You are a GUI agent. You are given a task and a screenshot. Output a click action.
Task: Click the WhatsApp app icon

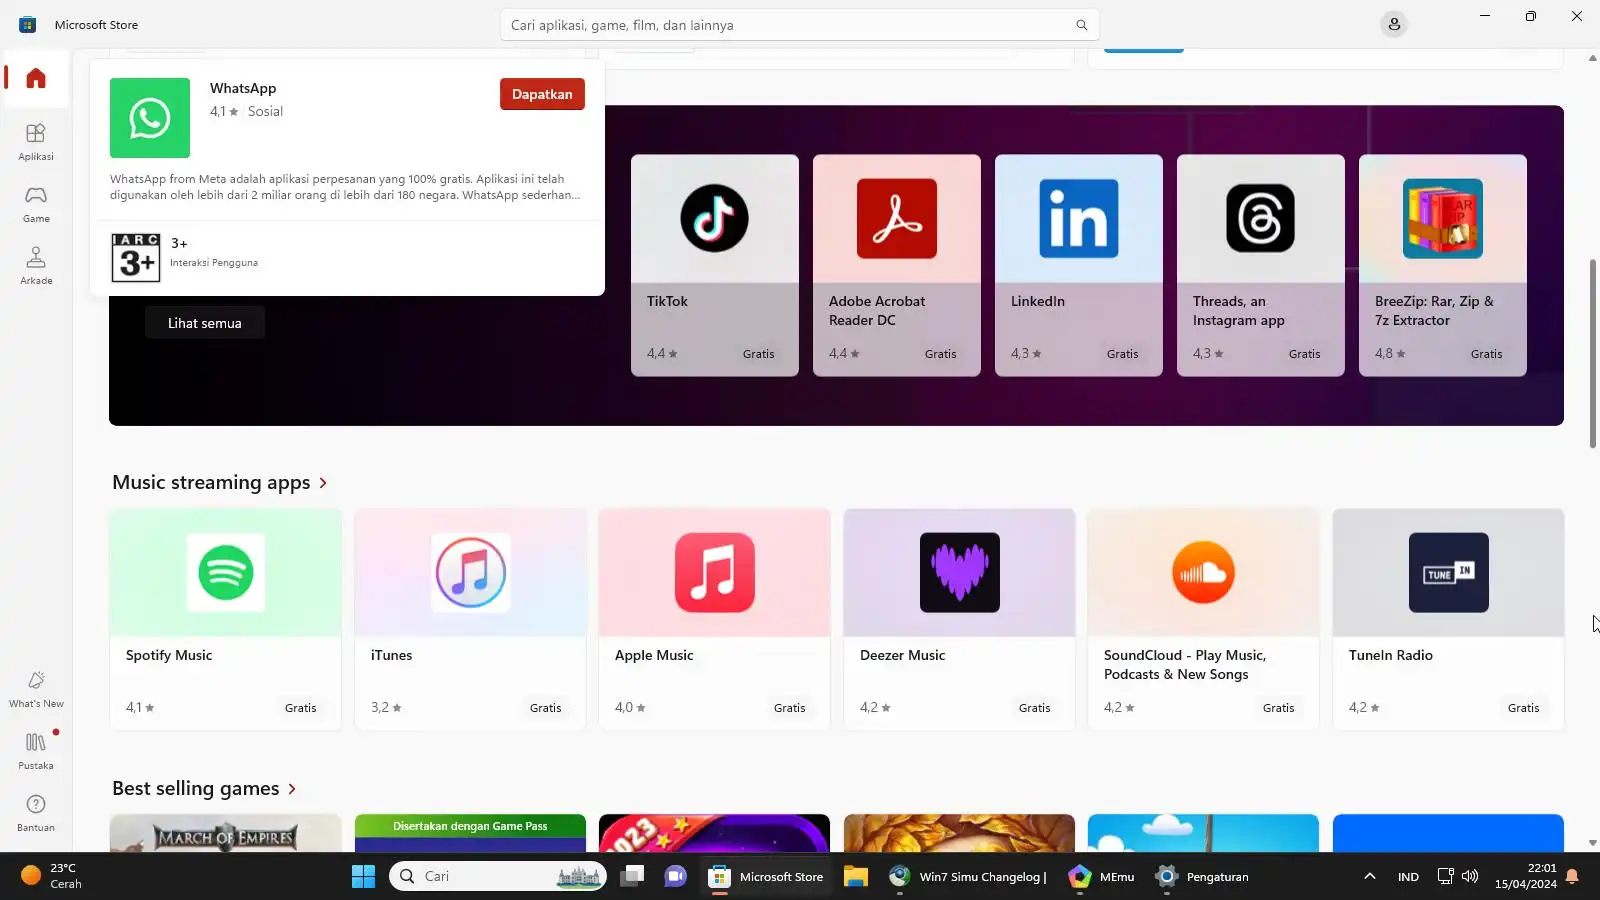click(150, 118)
